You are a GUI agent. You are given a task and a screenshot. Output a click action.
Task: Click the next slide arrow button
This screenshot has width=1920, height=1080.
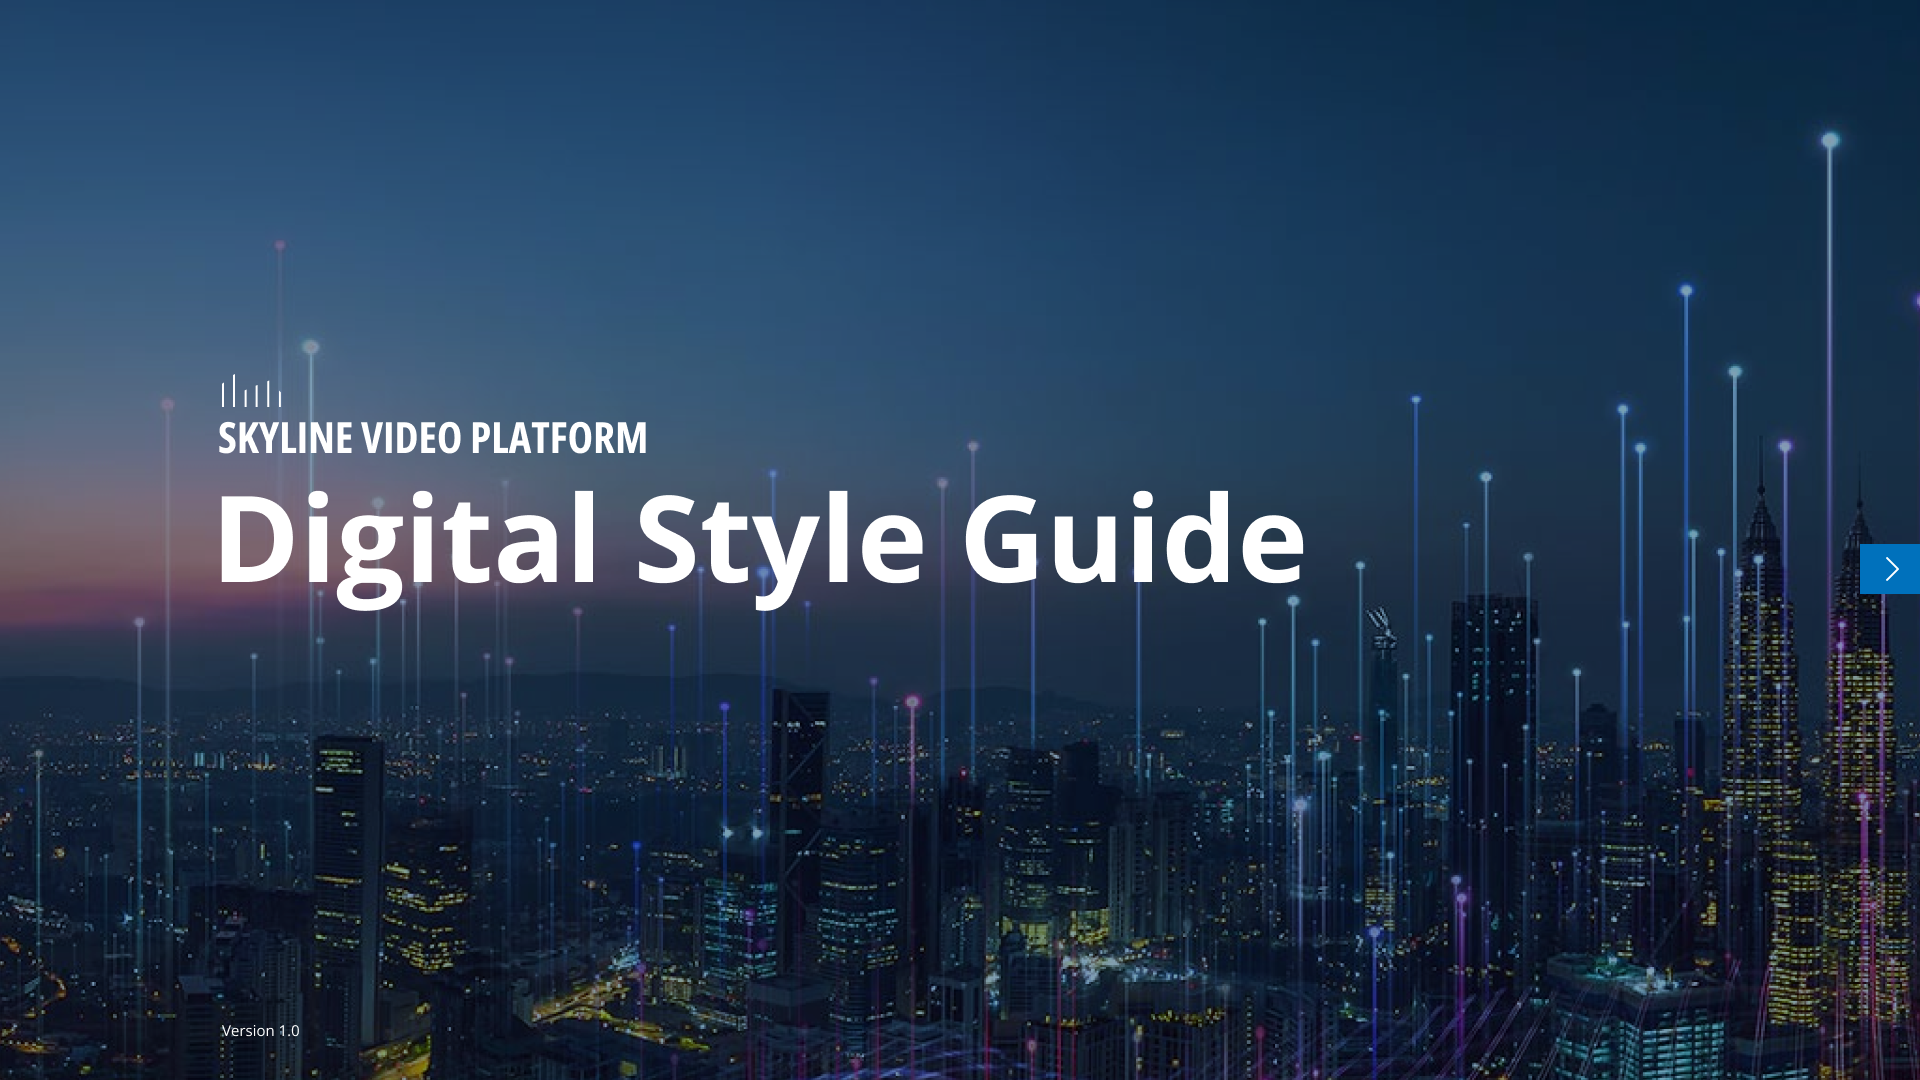point(1889,569)
